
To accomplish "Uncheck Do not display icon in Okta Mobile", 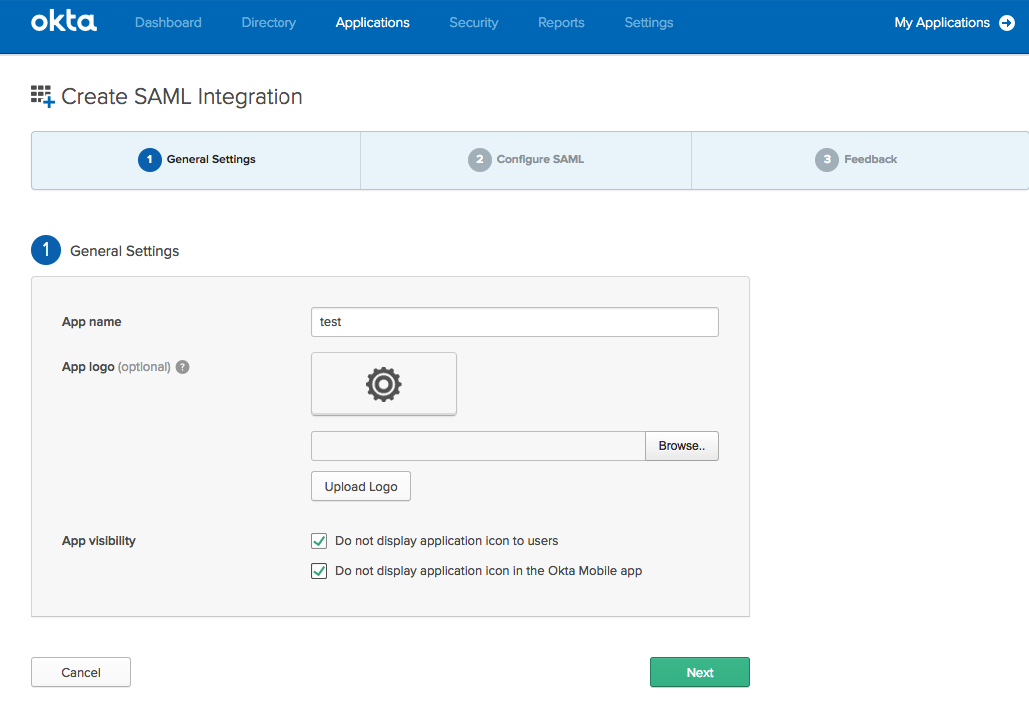I will tap(318, 570).
